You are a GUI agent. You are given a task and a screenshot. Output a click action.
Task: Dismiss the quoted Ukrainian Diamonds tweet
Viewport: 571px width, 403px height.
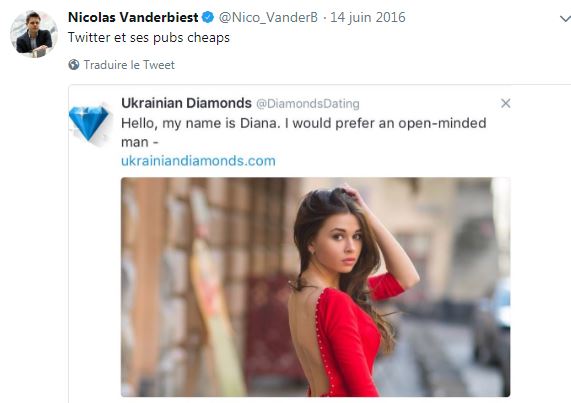point(505,103)
